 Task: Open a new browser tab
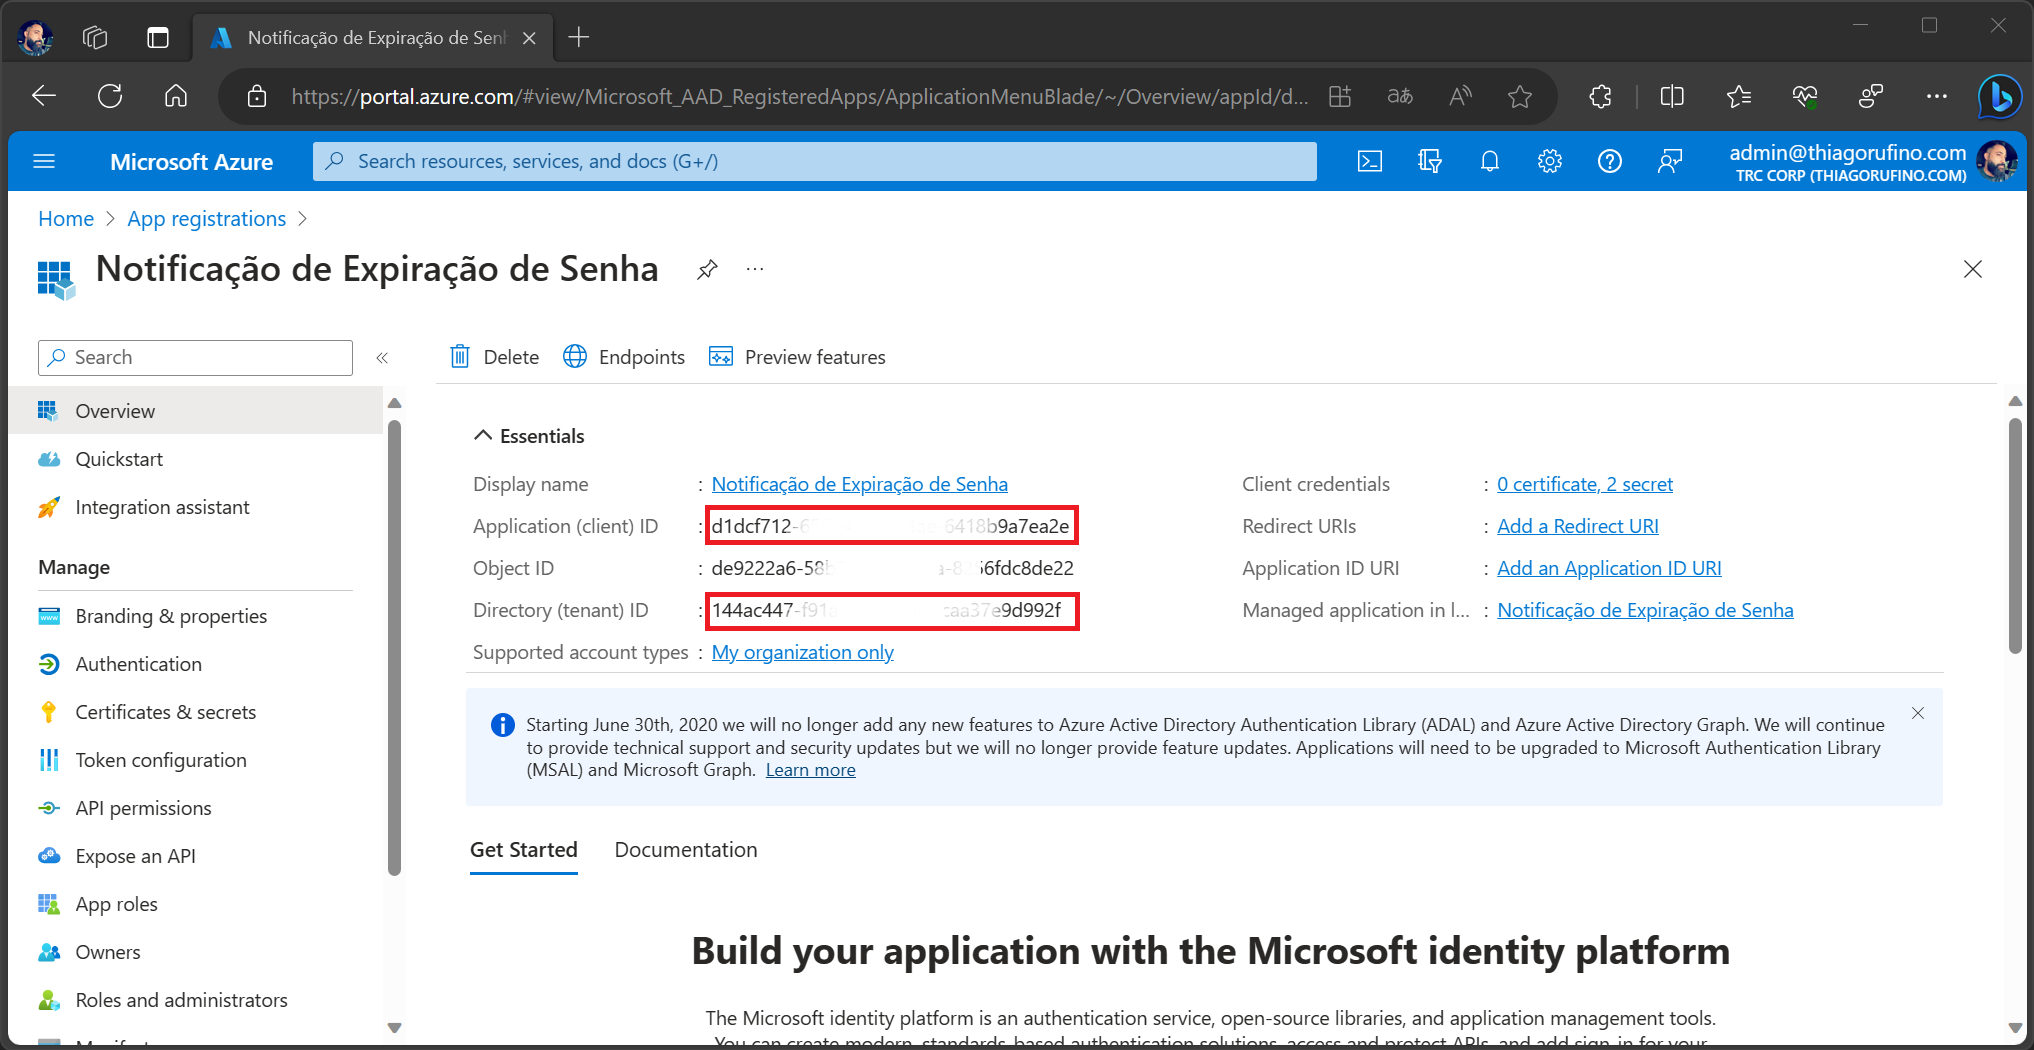click(579, 37)
